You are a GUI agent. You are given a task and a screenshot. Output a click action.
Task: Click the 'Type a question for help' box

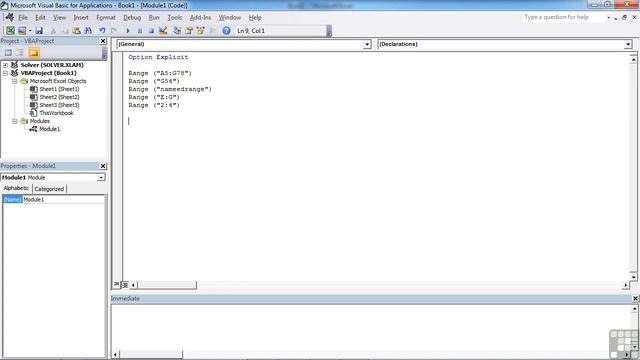pyautogui.click(x=564, y=17)
